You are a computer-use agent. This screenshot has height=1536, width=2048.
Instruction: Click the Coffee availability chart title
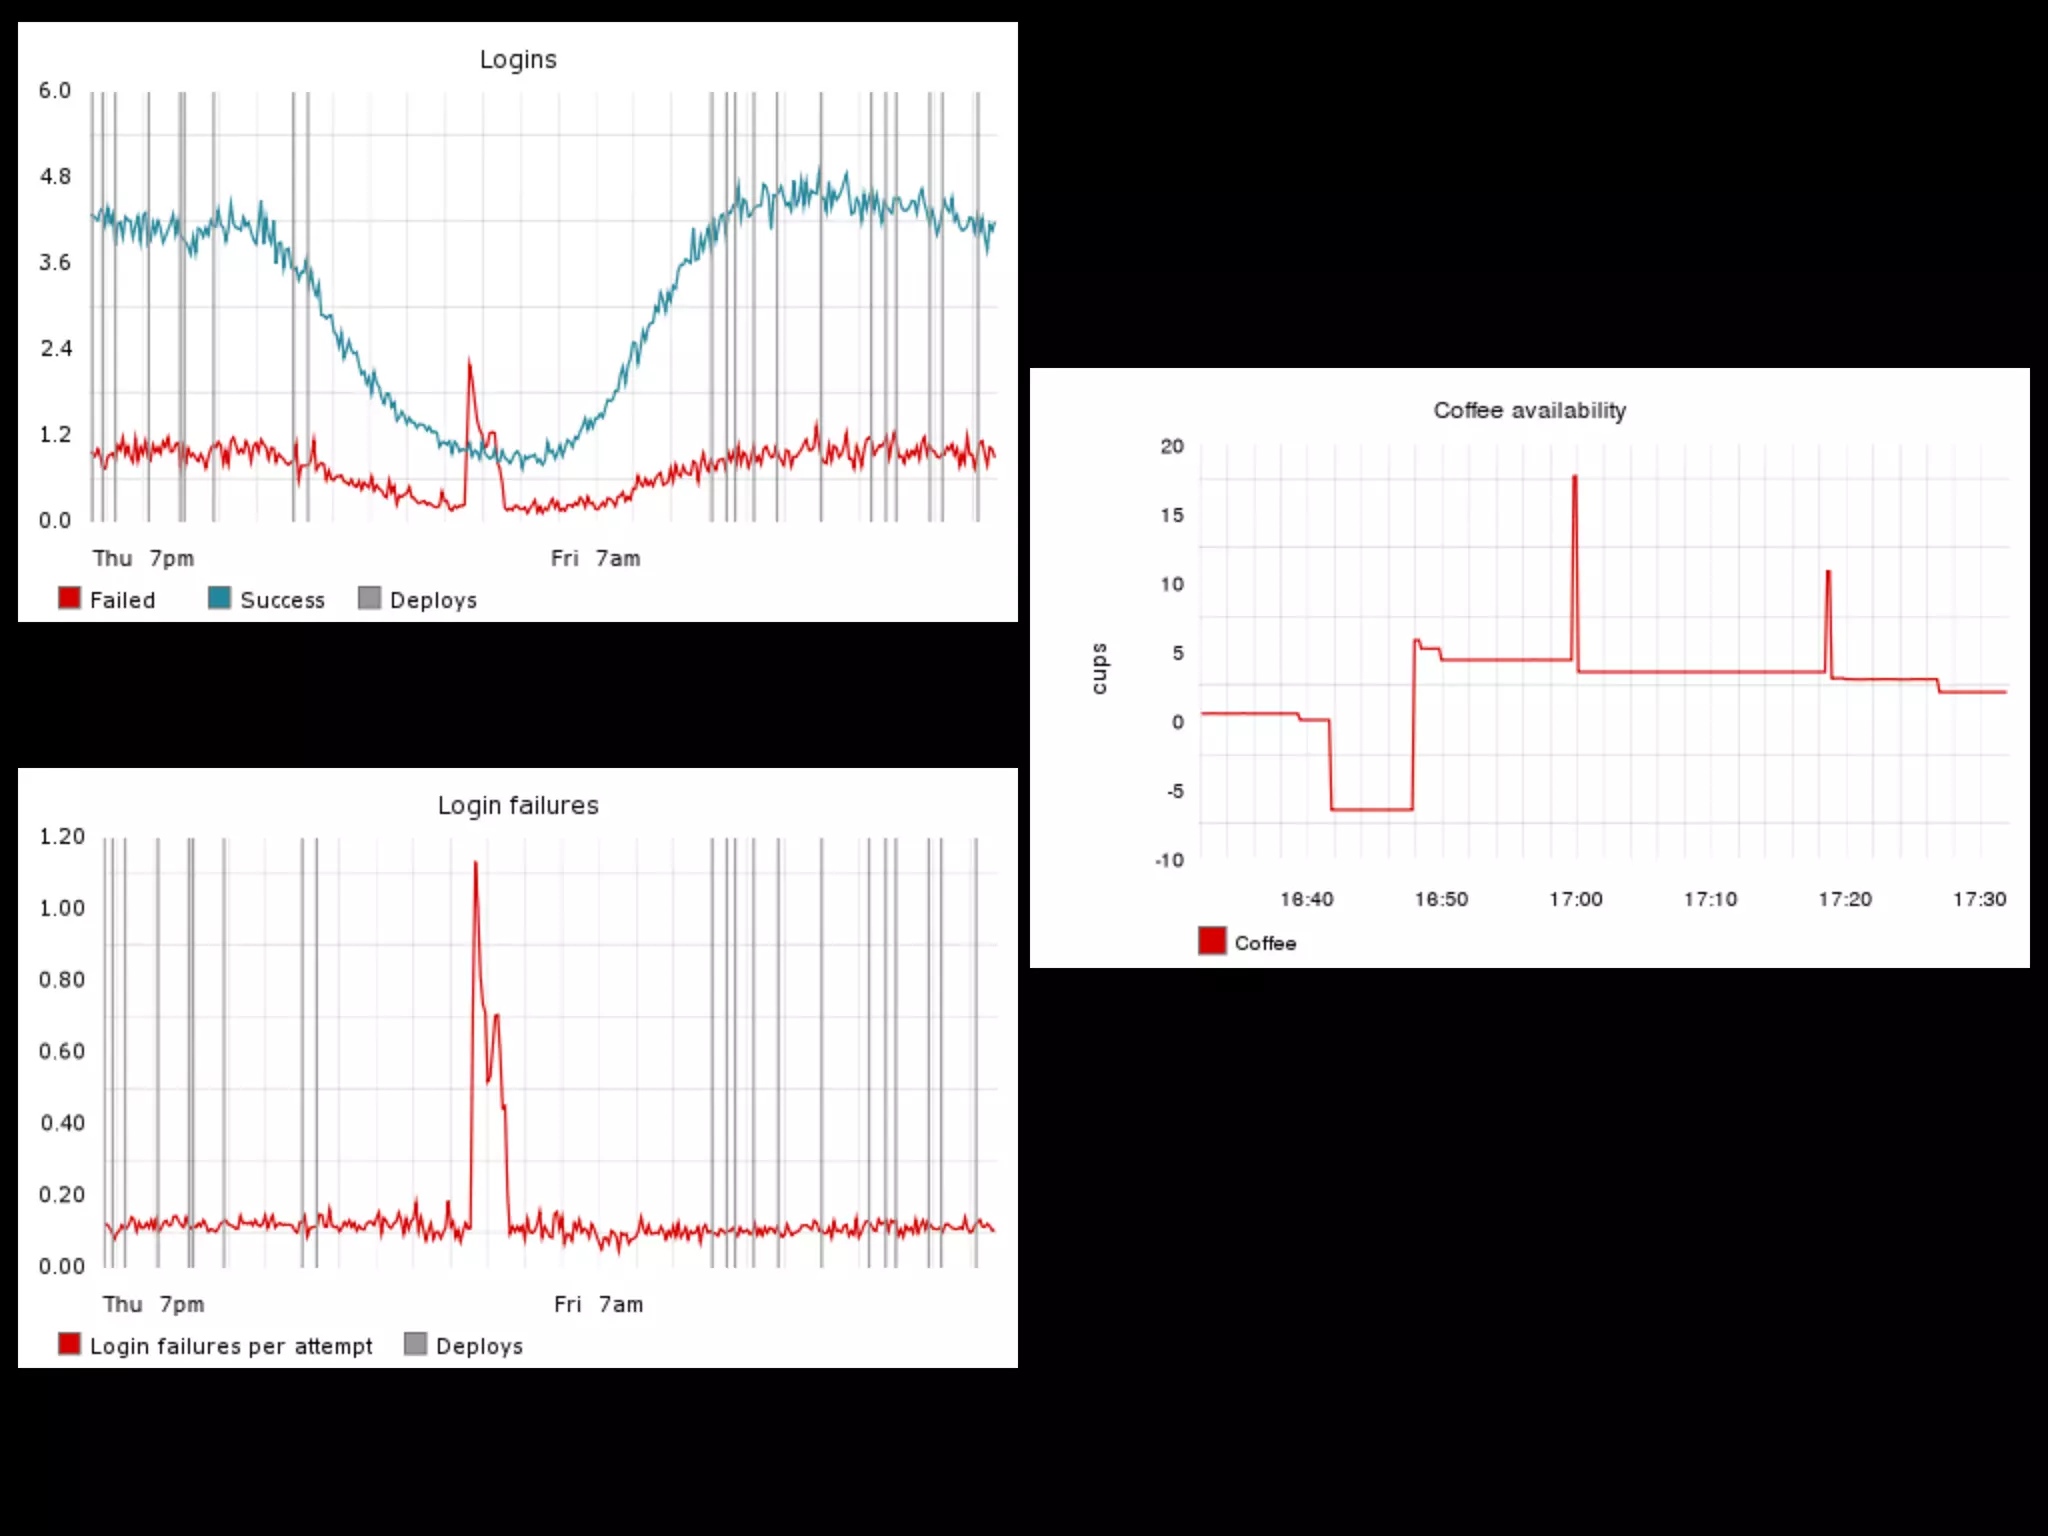point(1529,411)
